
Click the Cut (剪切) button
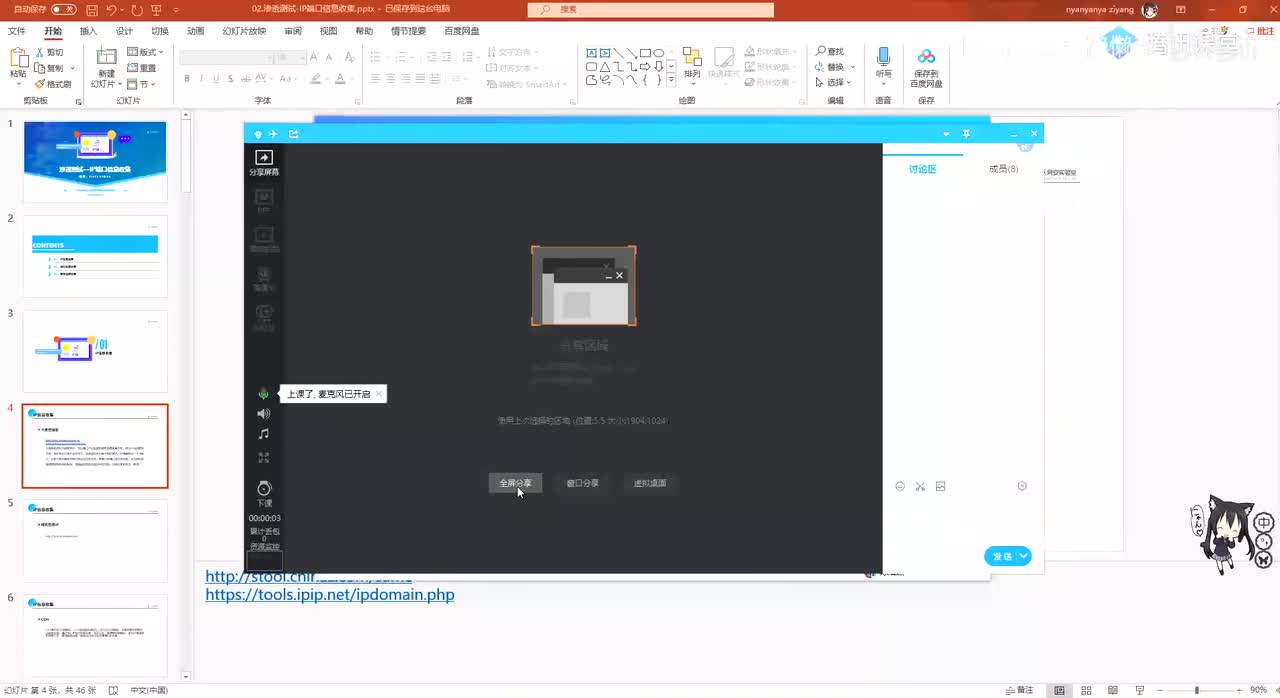click(49, 52)
